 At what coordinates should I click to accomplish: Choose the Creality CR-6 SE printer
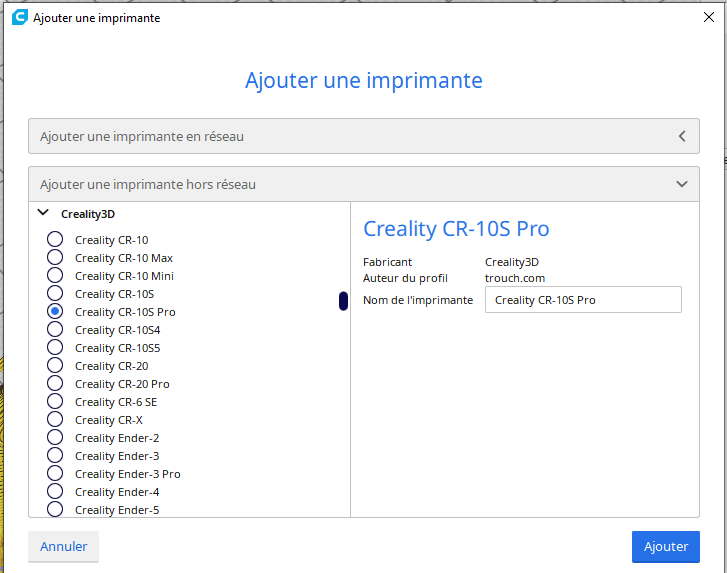coord(55,401)
